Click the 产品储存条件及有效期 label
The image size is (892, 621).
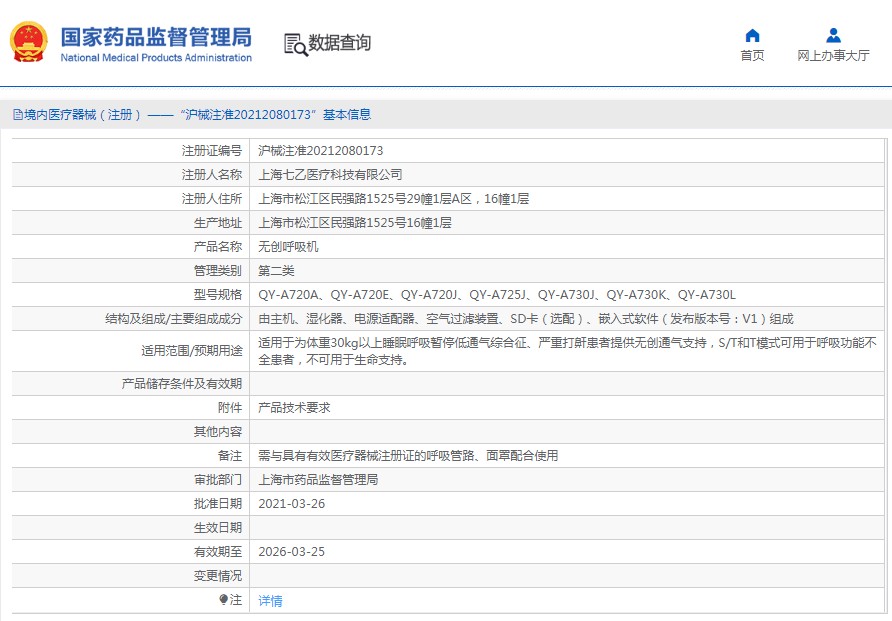(x=181, y=384)
